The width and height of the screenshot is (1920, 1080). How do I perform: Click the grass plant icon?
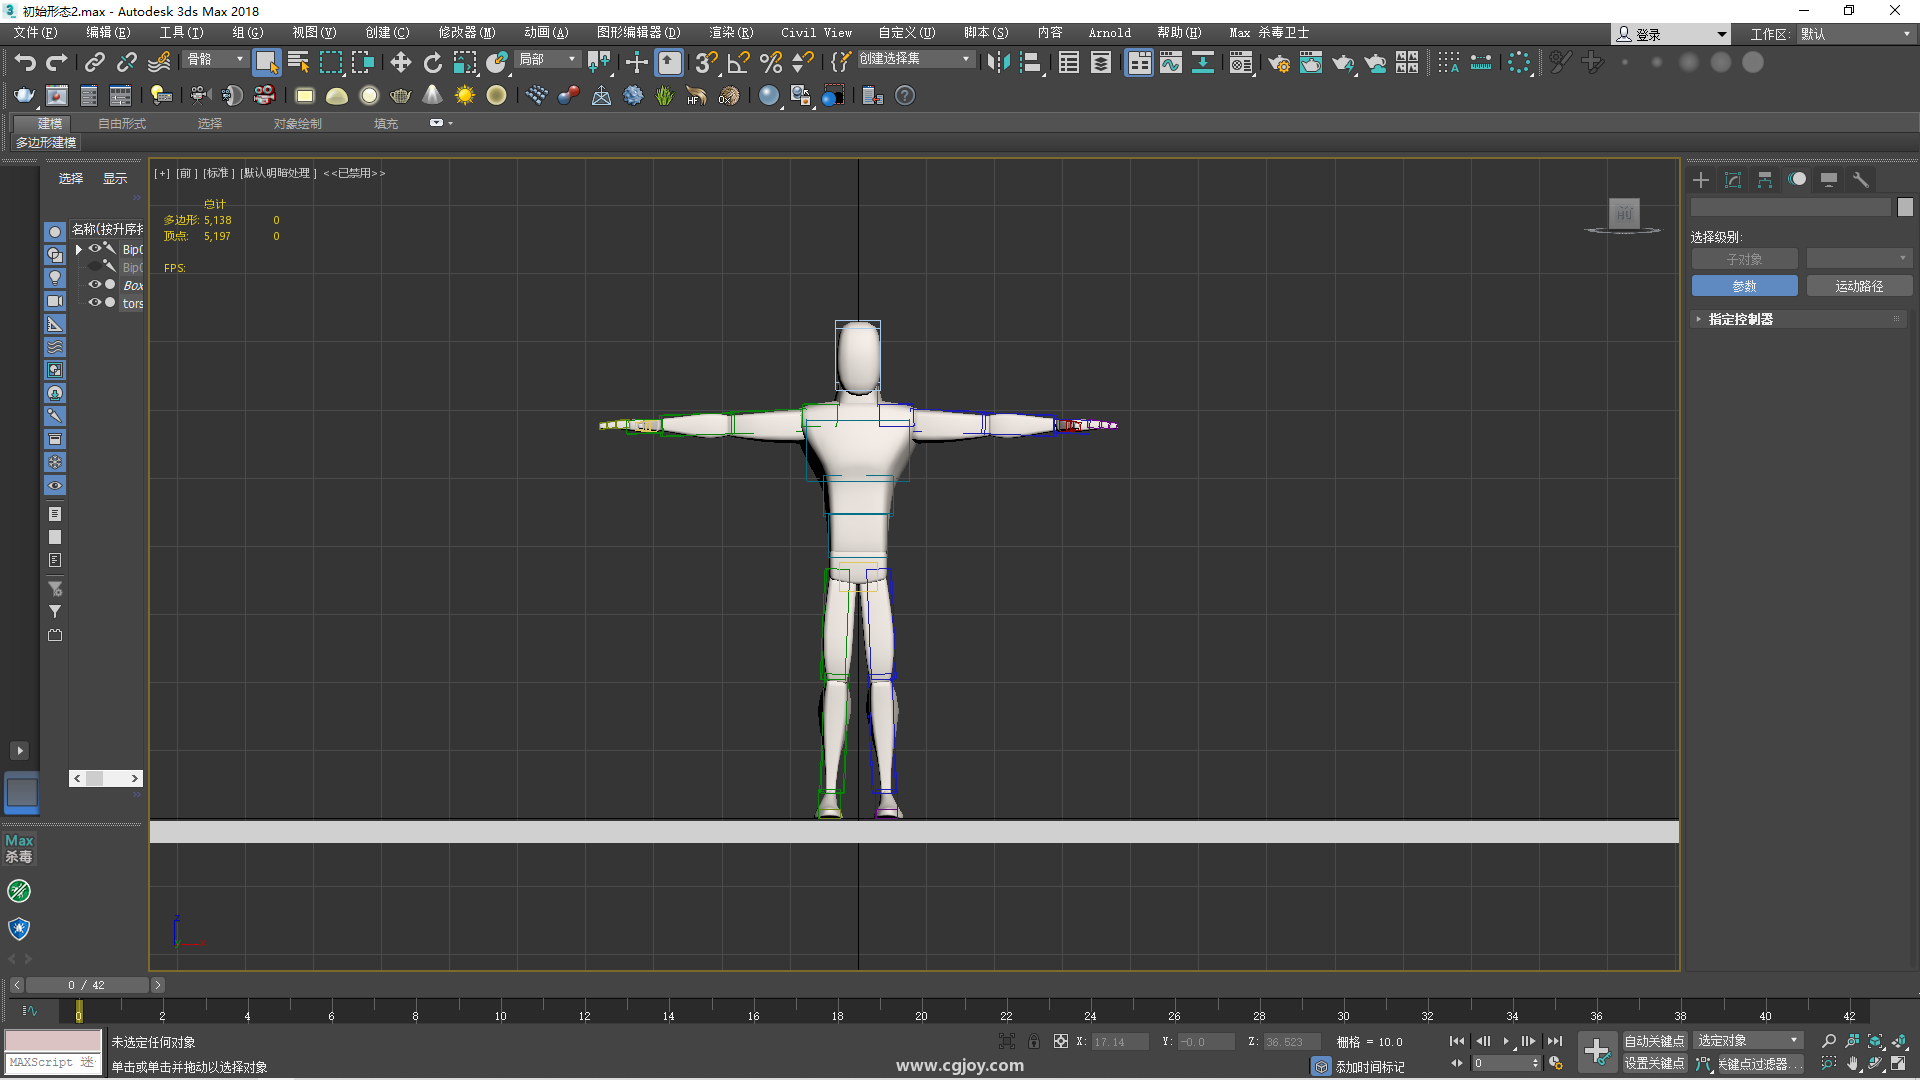coord(665,96)
